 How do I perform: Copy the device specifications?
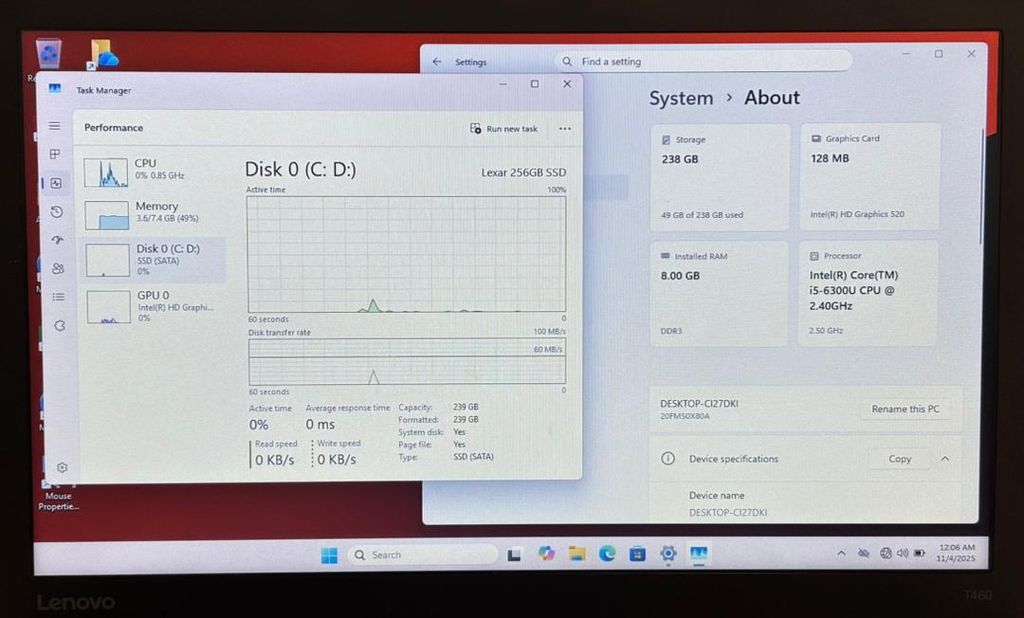coord(900,459)
